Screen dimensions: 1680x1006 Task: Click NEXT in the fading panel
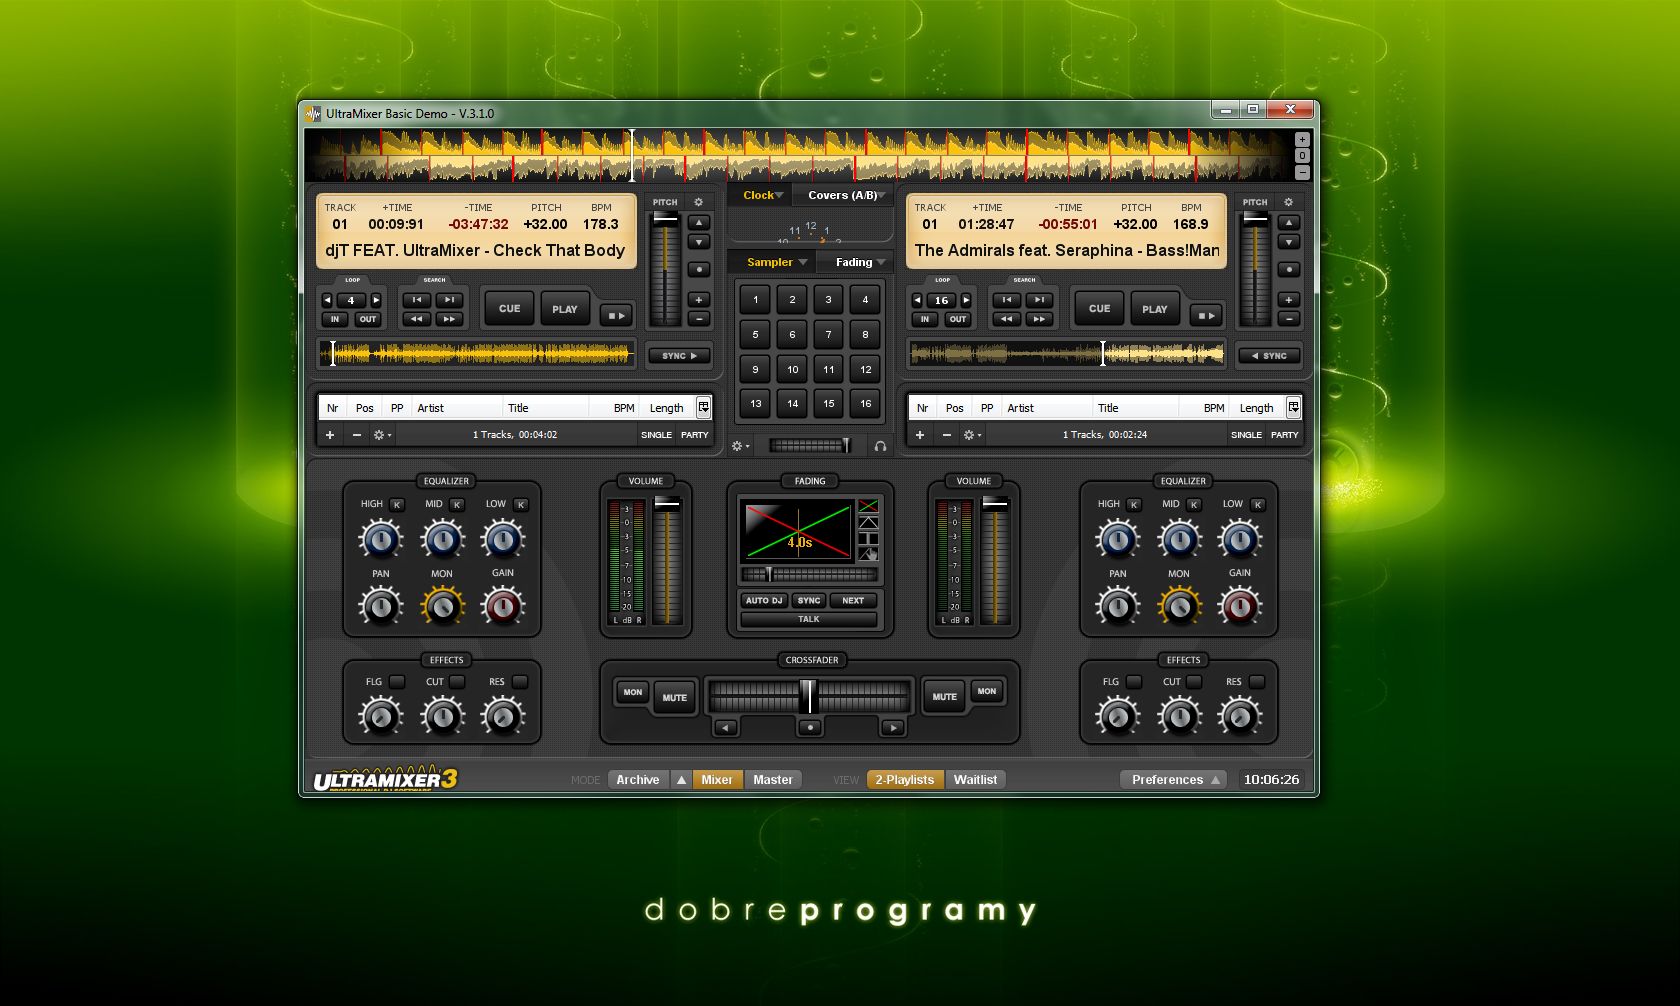[x=853, y=600]
